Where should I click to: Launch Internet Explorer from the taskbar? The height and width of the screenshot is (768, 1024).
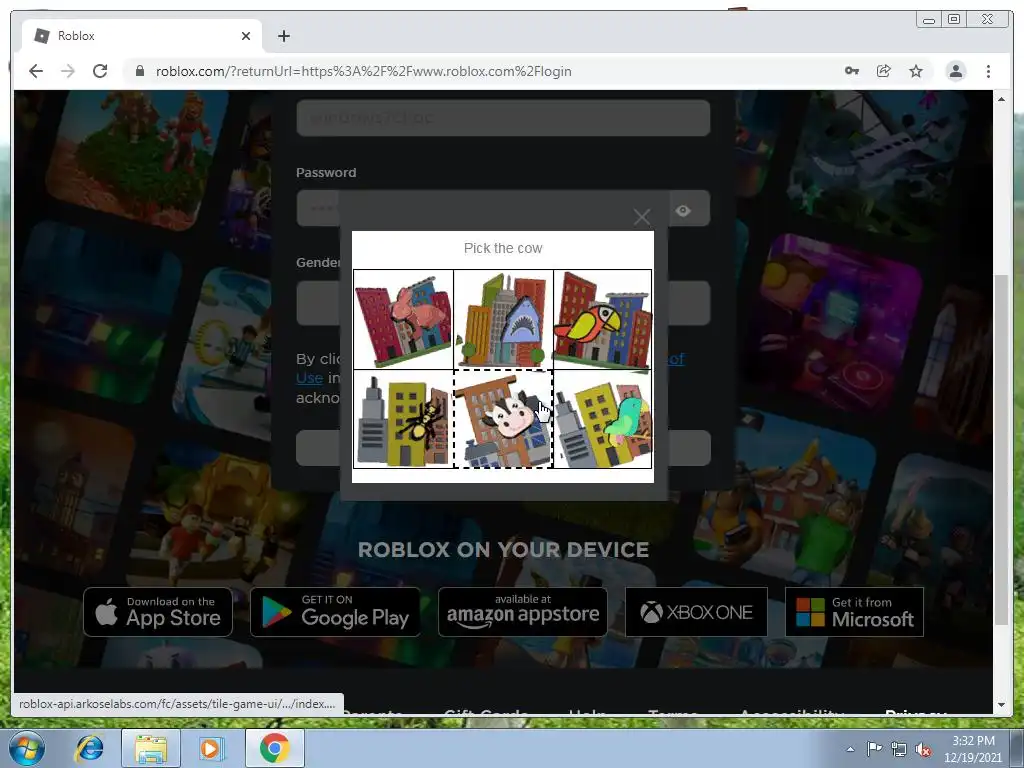point(89,748)
